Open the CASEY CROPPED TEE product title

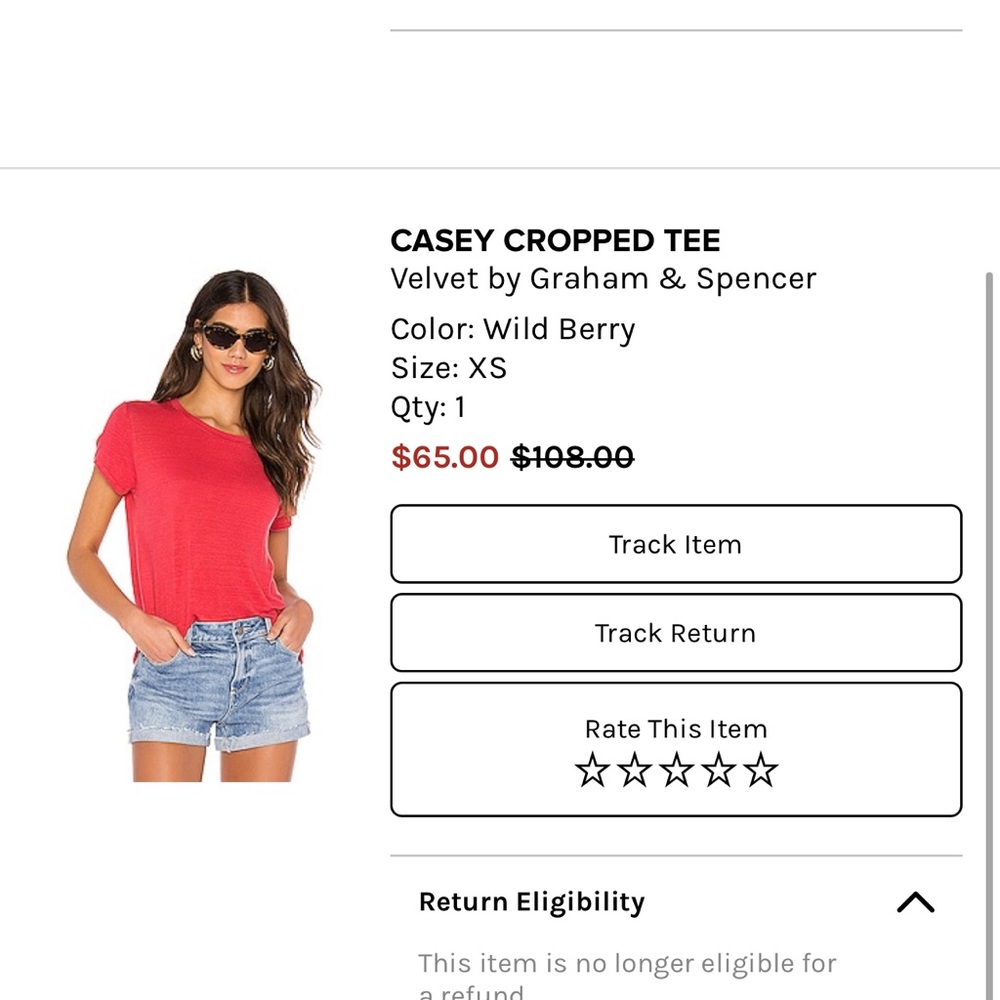pyautogui.click(x=556, y=240)
